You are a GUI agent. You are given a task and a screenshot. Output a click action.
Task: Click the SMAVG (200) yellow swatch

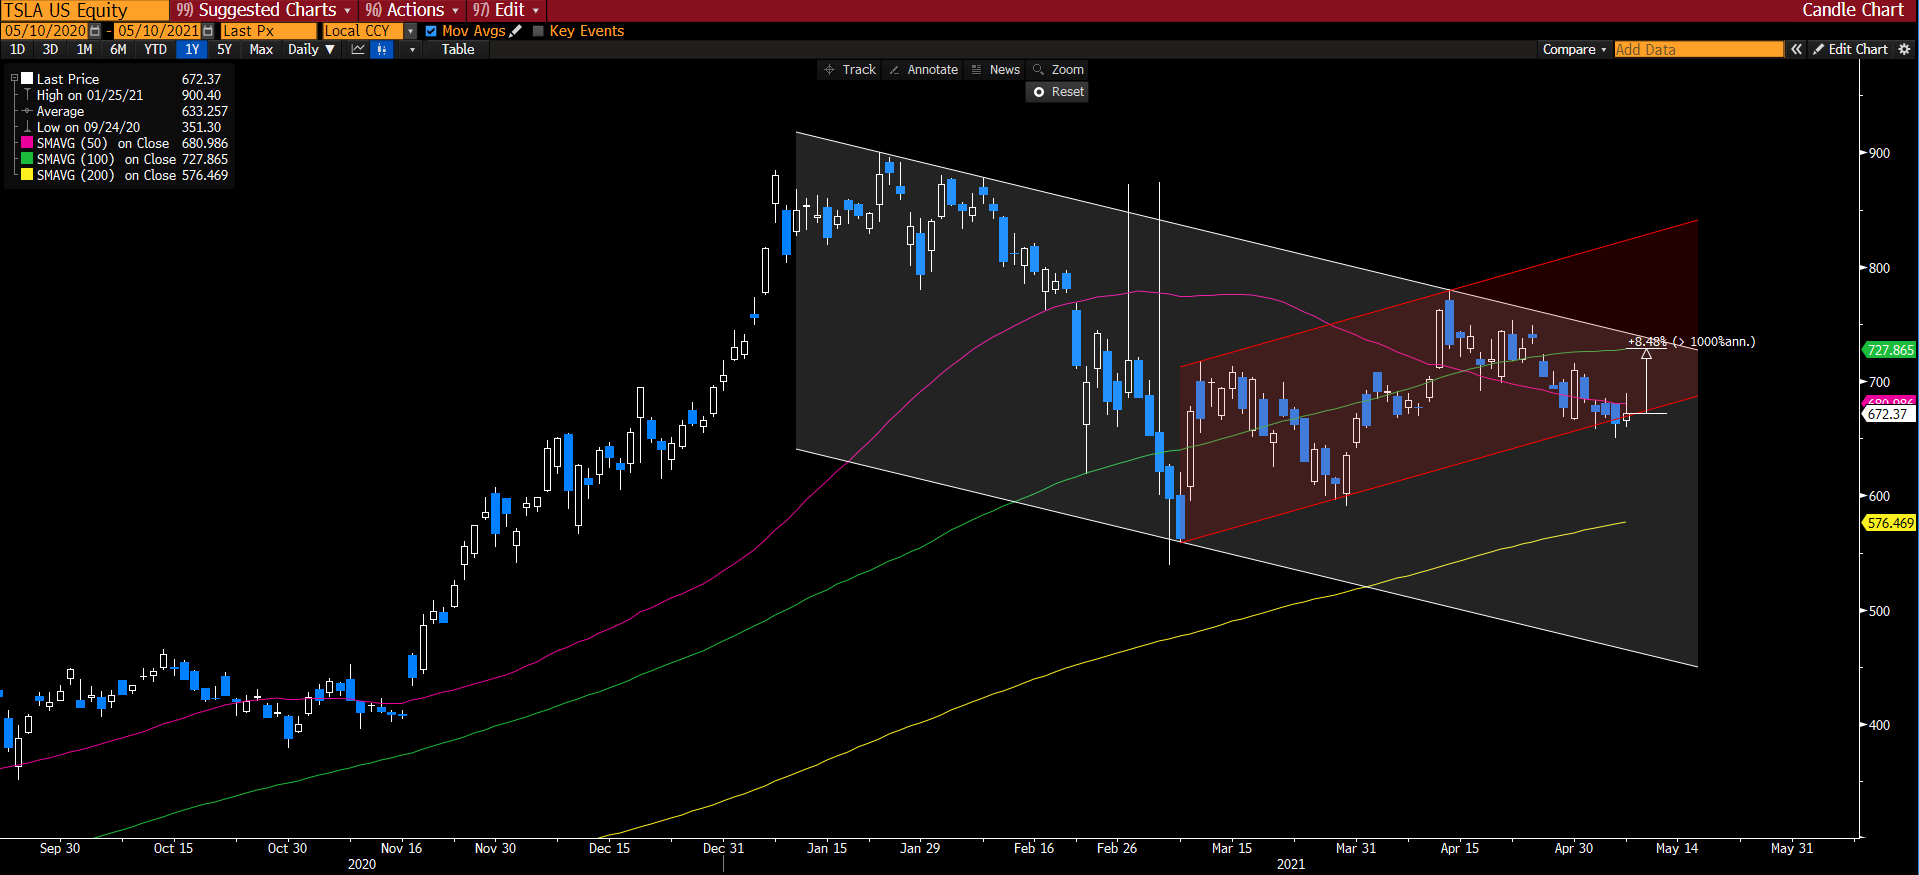pyautogui.click(x=27, y=175)
